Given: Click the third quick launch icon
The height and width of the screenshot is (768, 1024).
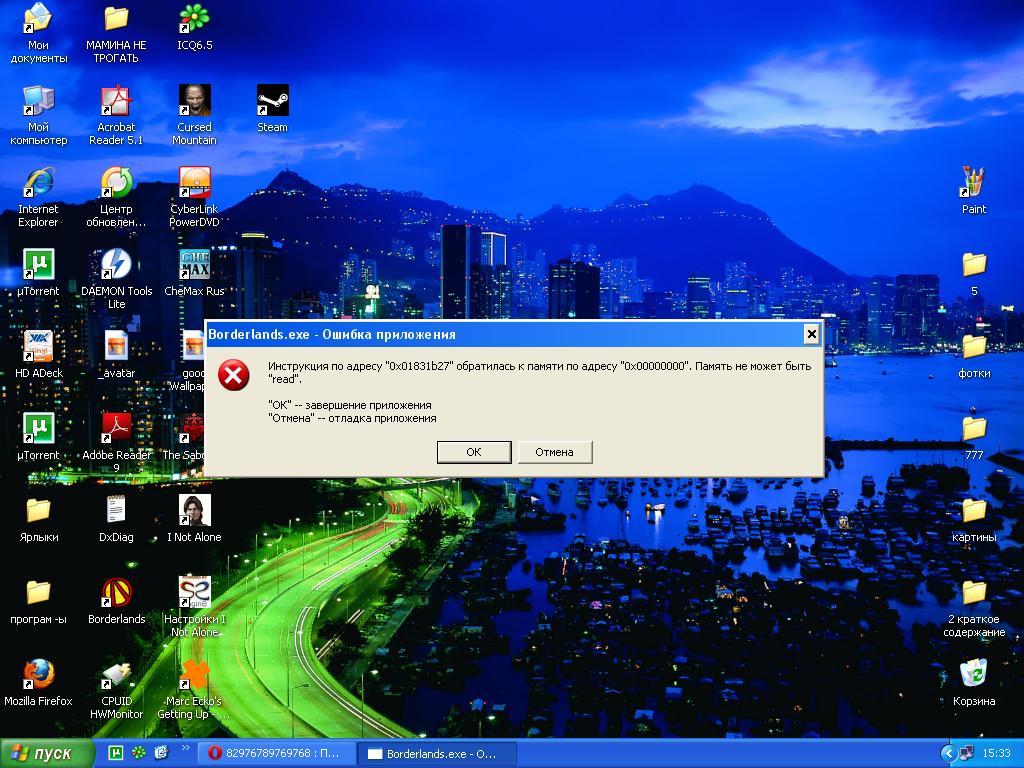Looking at the screenshot, I should coord(161,753).
